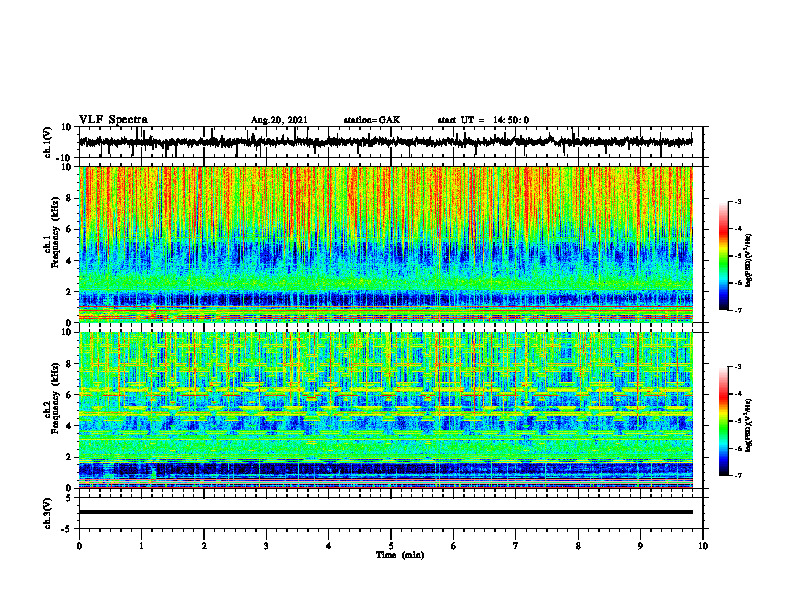792x612 pixels.
Task: Click the date label 'Aug.20, 2021'
Action: [279, 120]
